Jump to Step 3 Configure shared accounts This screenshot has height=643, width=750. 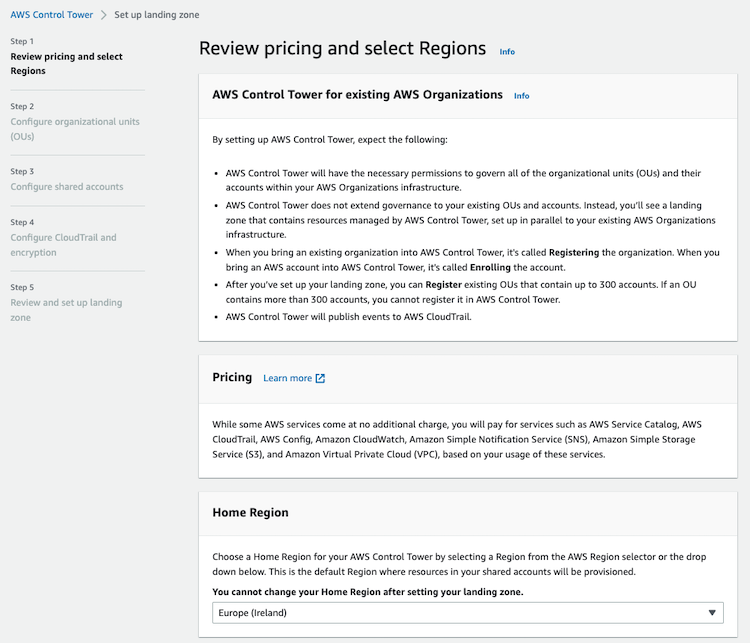point(67,187)
